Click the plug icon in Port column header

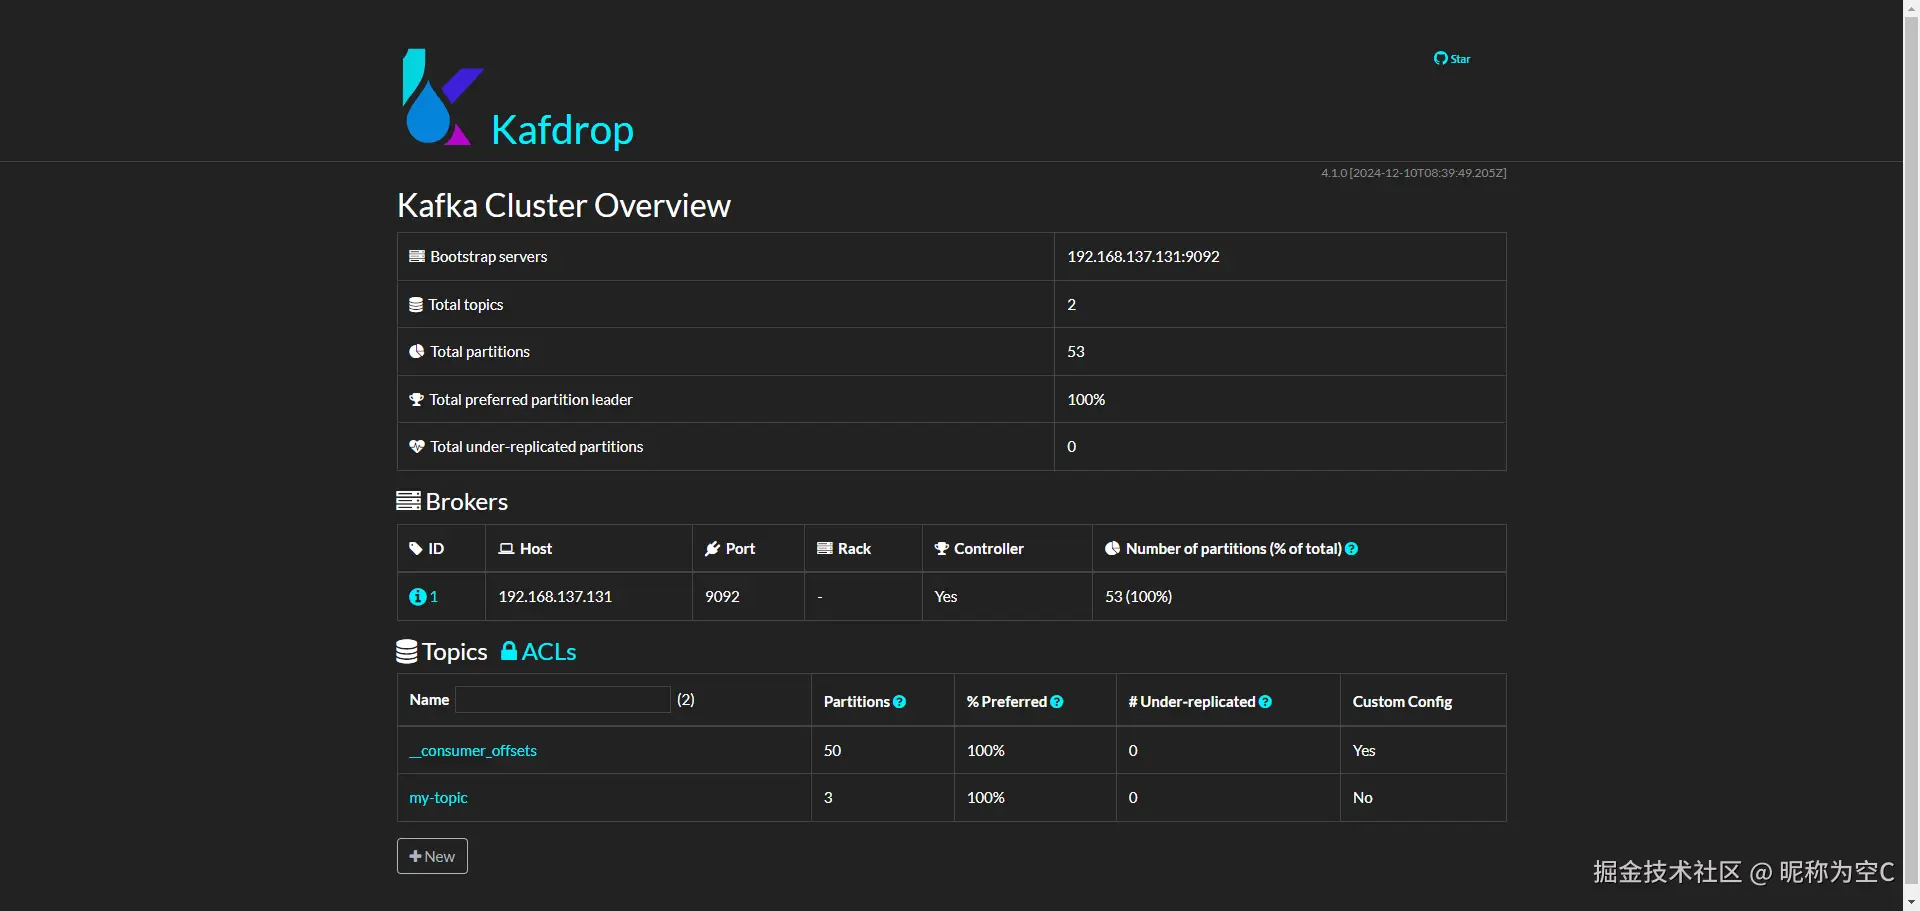(713, 548)
